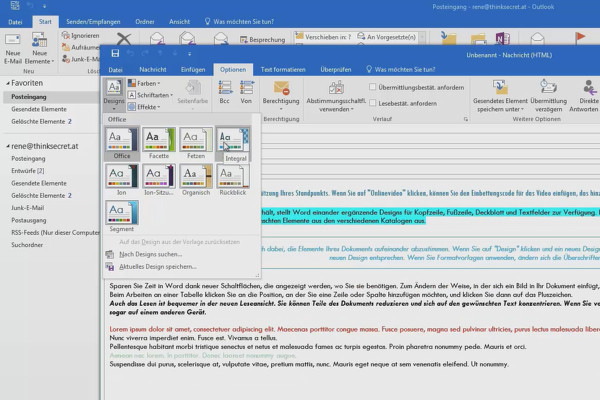This screenshot has width=600, height=400.
Task: Select the Ion design thumbnail
Action: (122, 180)
